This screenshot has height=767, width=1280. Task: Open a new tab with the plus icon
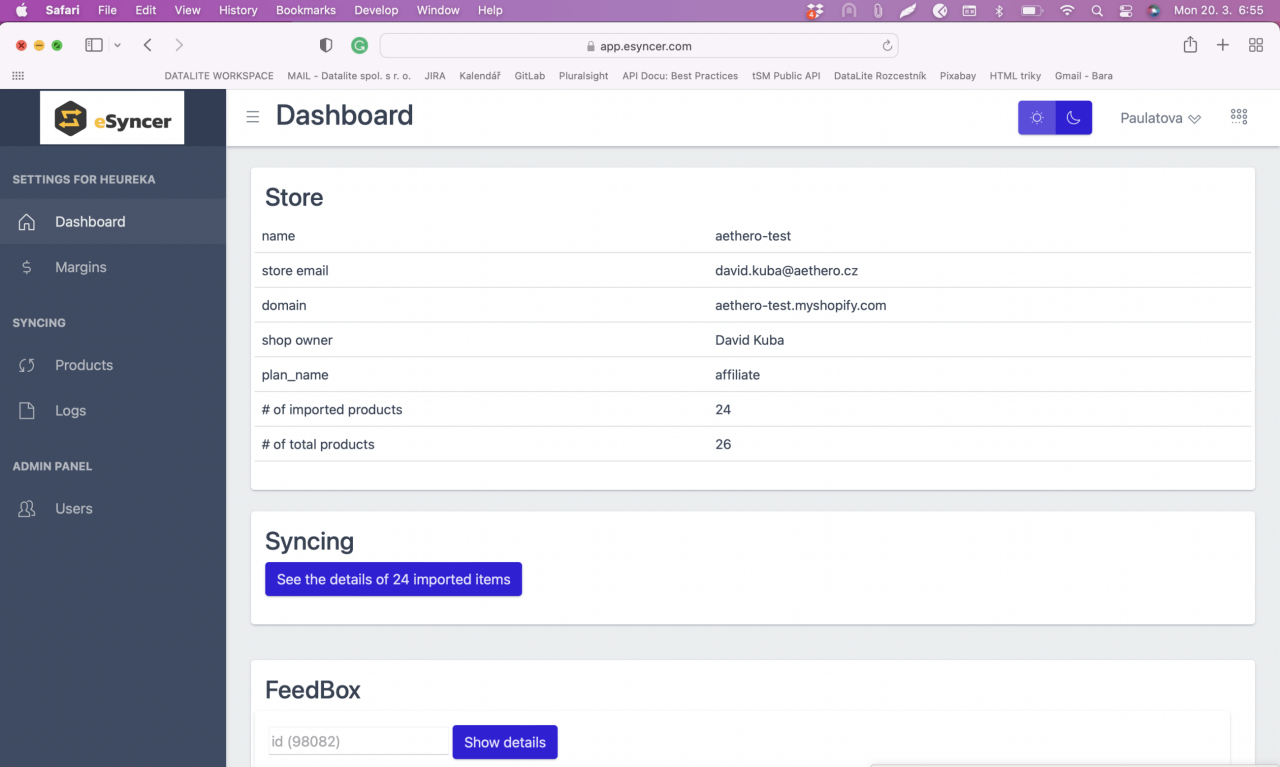point(1223,45)
